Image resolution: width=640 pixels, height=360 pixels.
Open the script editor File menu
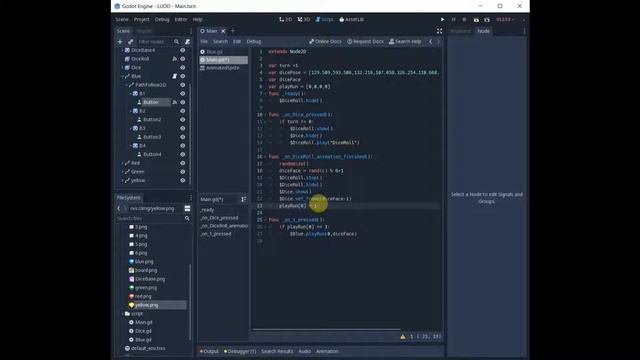204,41
